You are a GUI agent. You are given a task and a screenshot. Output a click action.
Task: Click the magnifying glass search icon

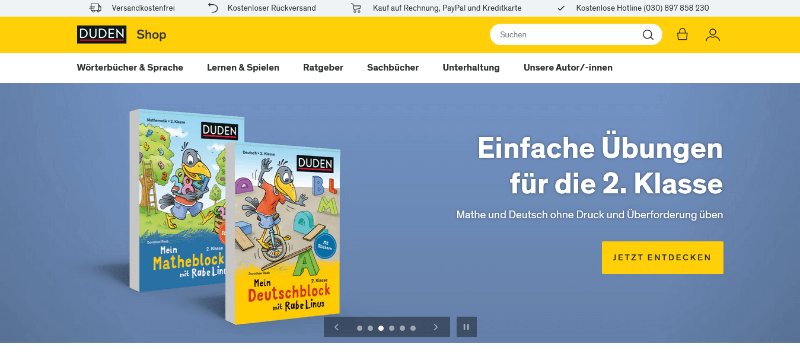coord(648,35)
